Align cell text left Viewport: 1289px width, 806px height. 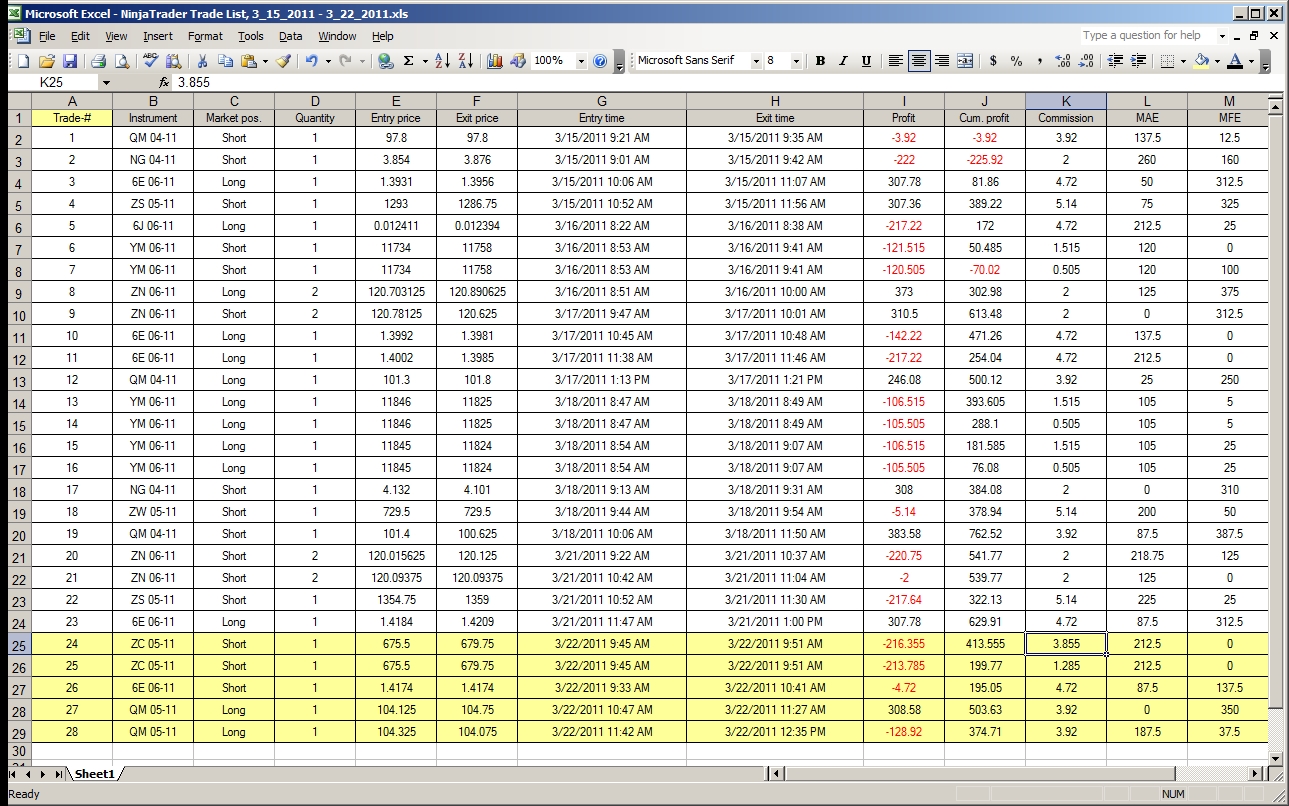click(x=896, y=61)
